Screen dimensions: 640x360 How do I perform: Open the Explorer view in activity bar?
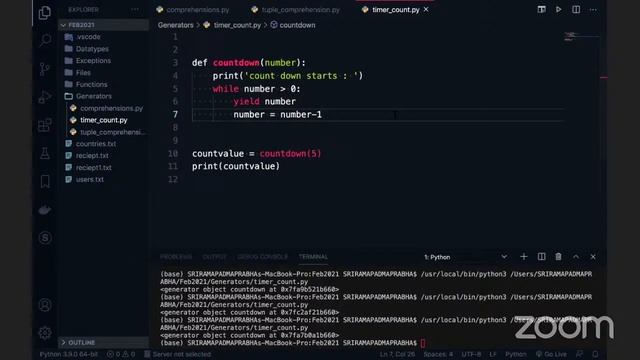coord(44,13)
